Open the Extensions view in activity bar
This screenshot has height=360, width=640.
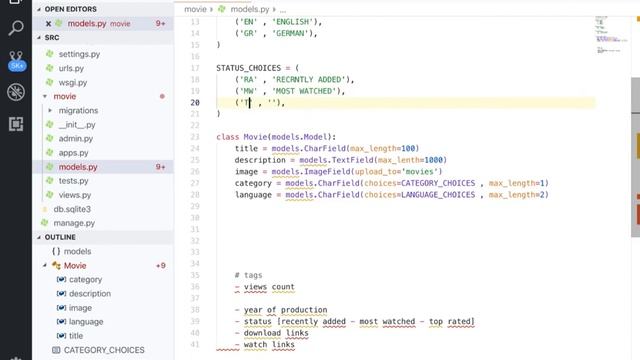16,124
